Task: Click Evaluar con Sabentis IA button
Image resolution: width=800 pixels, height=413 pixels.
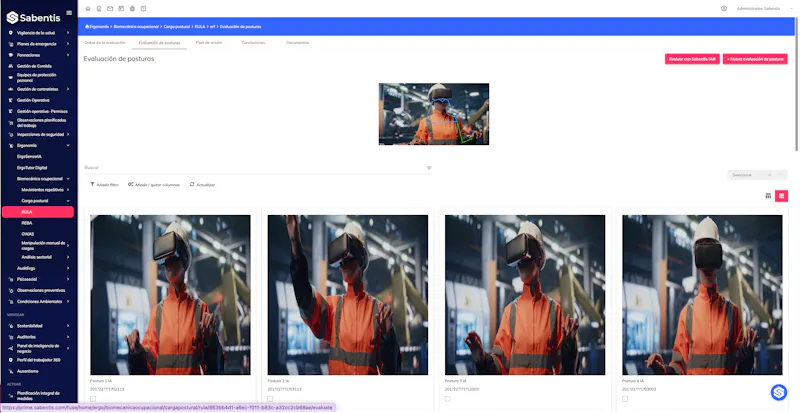Action: click(692, 59)
